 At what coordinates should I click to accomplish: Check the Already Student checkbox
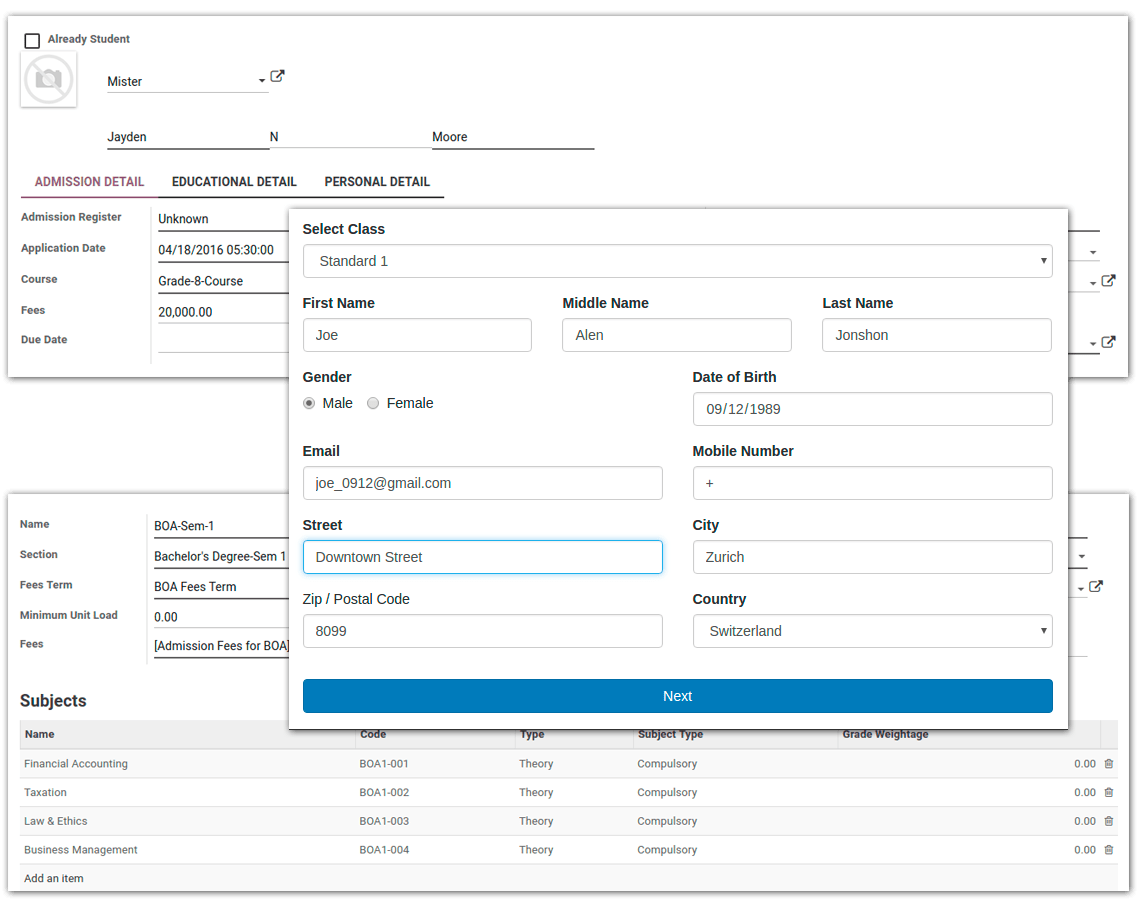coord(30,38)
